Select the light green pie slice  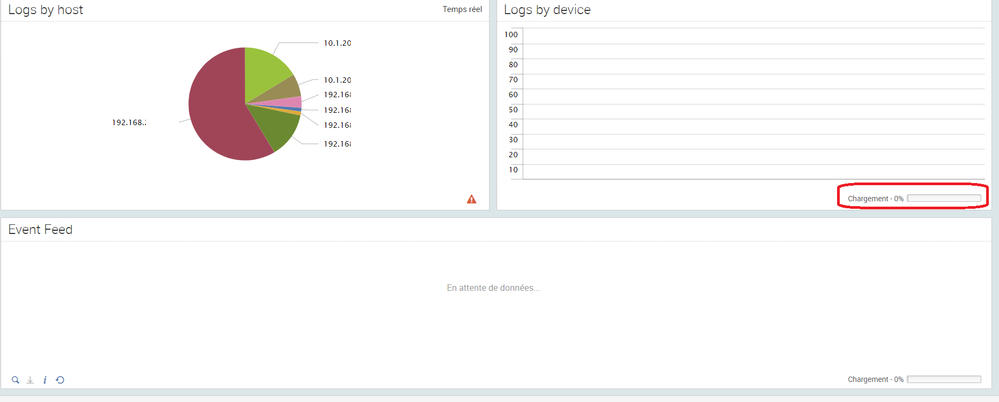(x=265, y=70)
